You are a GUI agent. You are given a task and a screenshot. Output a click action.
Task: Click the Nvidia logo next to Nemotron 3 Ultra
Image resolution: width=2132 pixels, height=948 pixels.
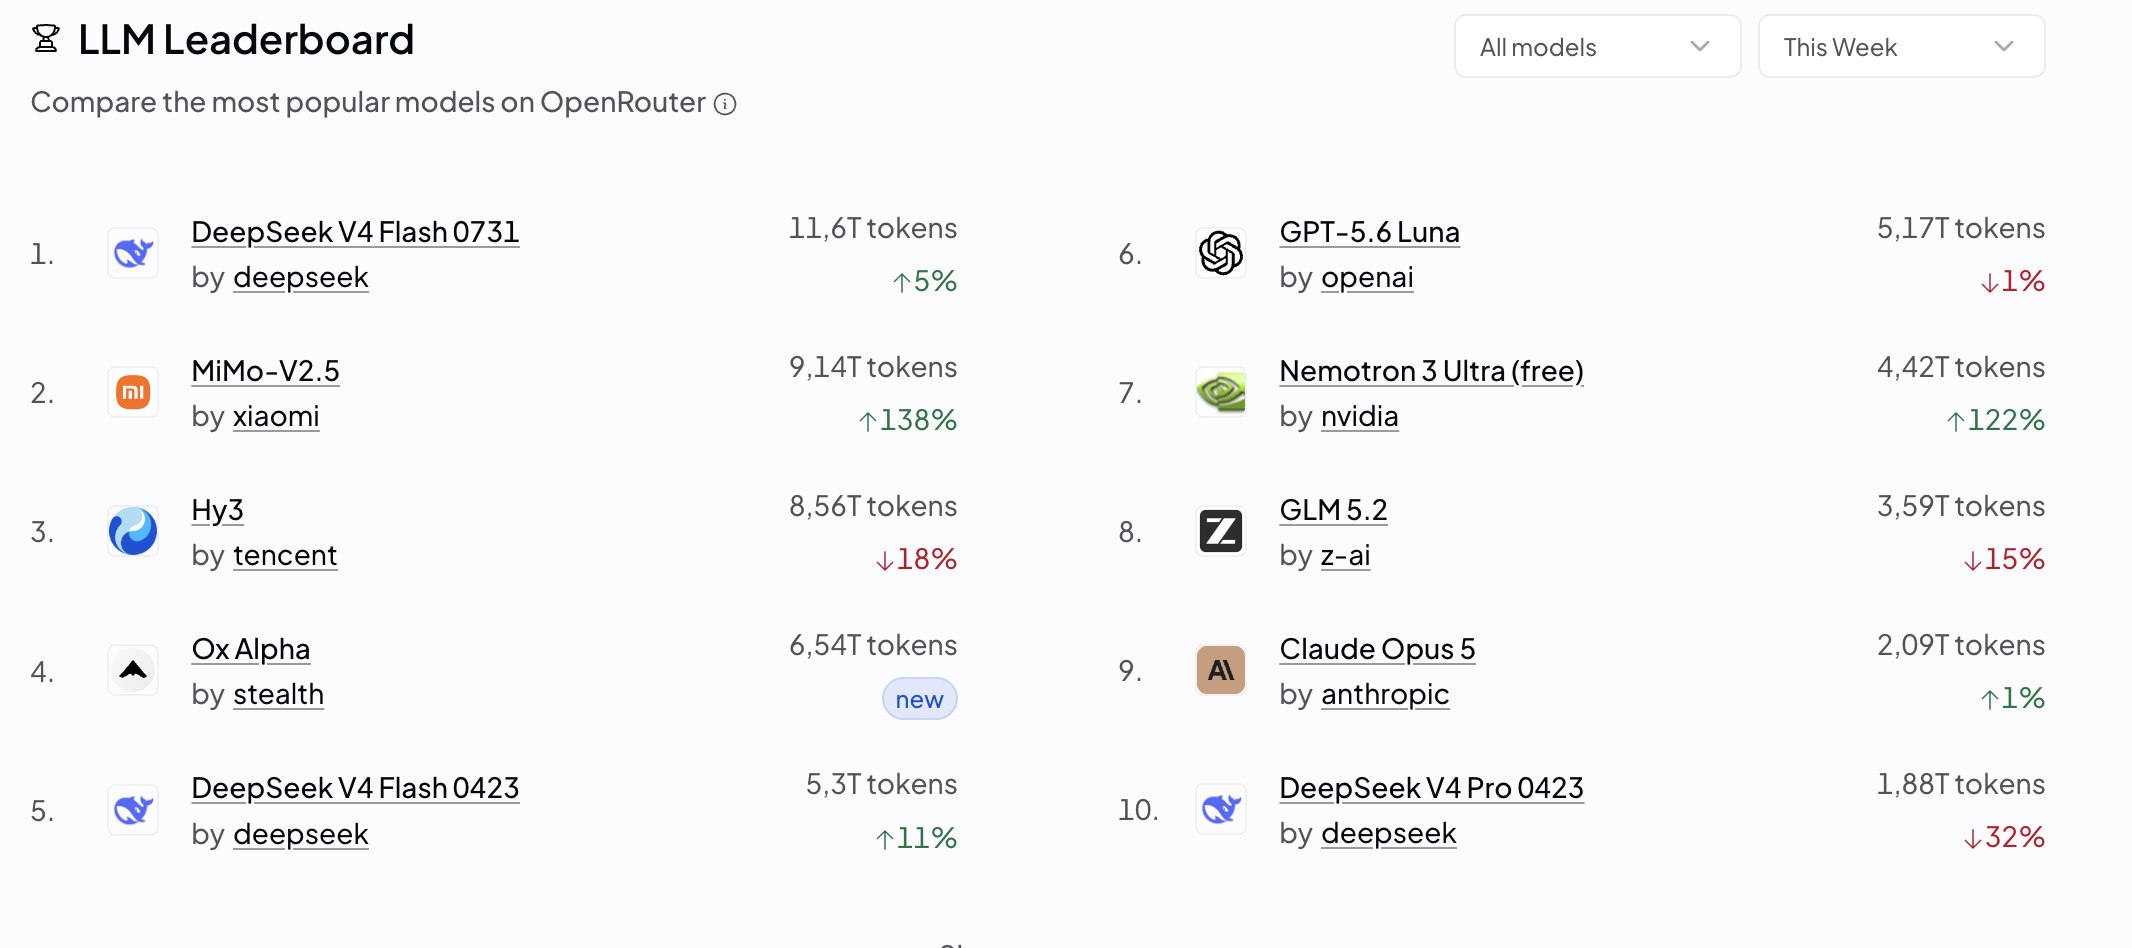coord(1221,392)
